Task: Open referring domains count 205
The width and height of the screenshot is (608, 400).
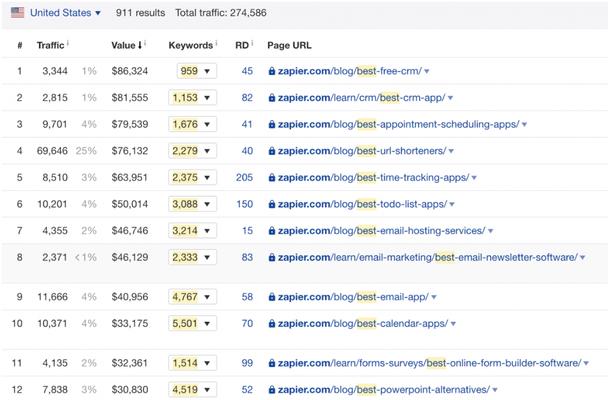Action: click(244, 178)
